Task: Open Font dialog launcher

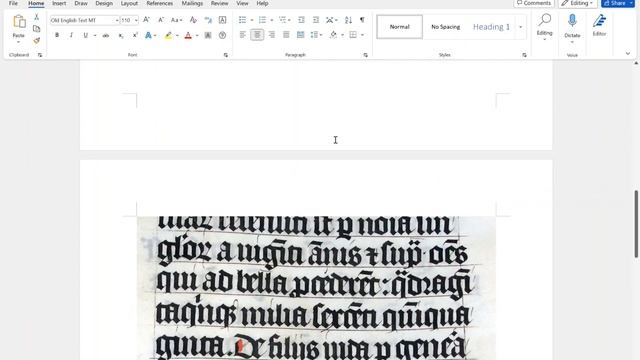Action: [x=226, y=55]
